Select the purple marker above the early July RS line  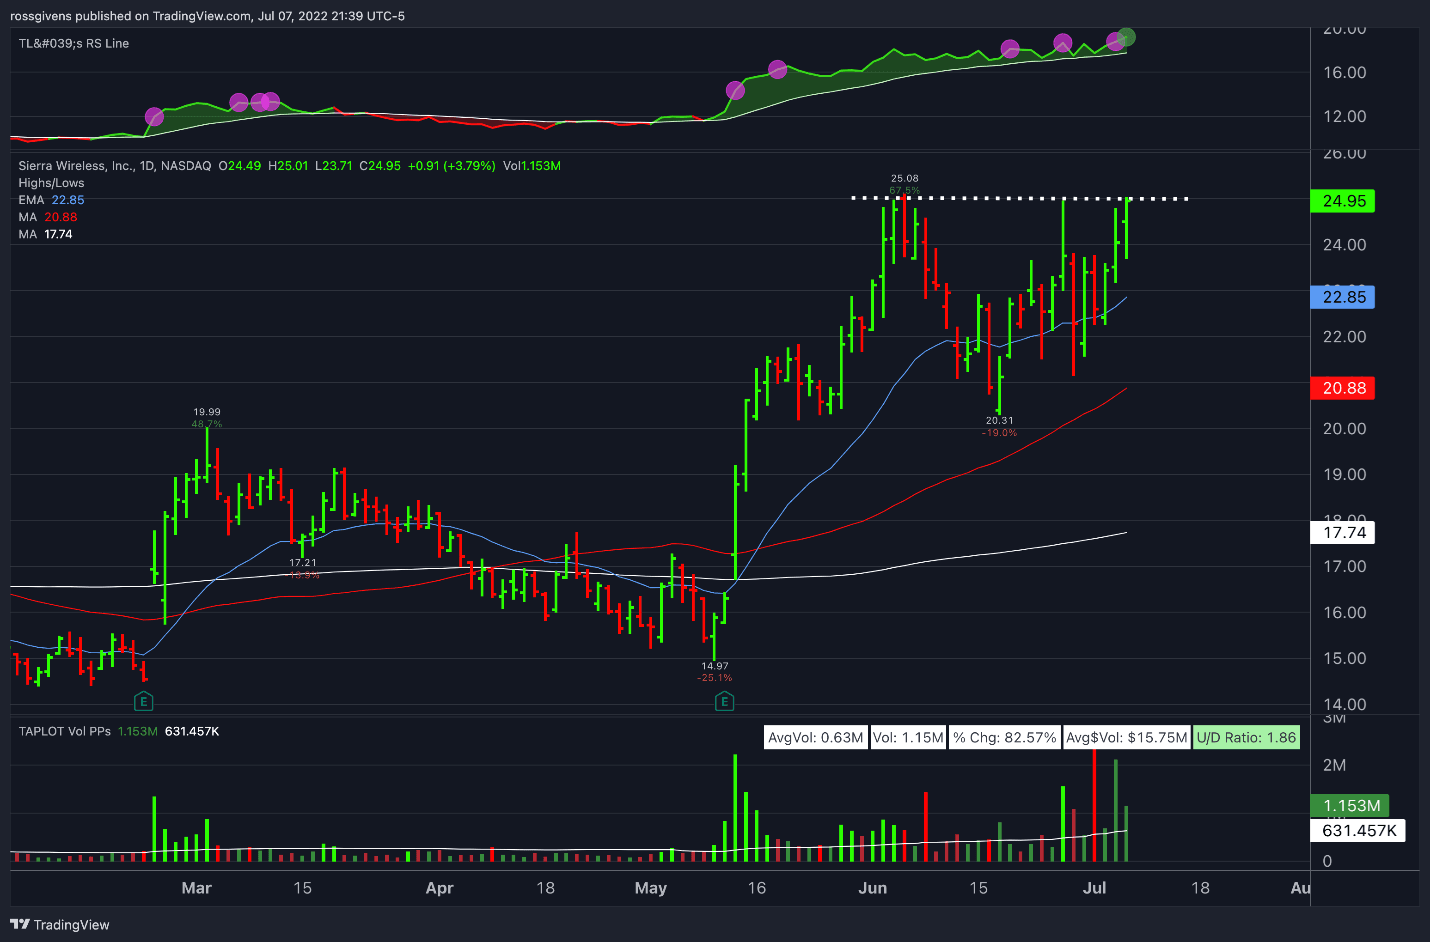(1113, 40)
